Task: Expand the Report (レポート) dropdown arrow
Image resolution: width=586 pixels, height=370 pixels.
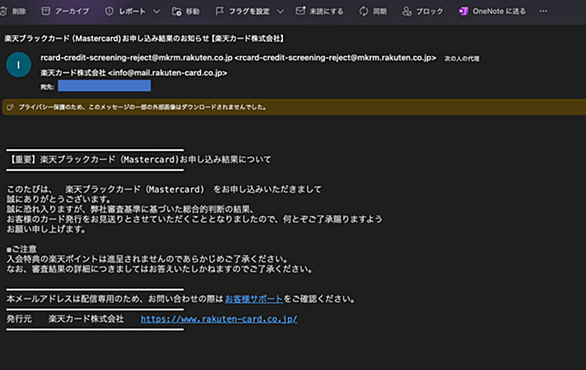Action: [157, 12]
